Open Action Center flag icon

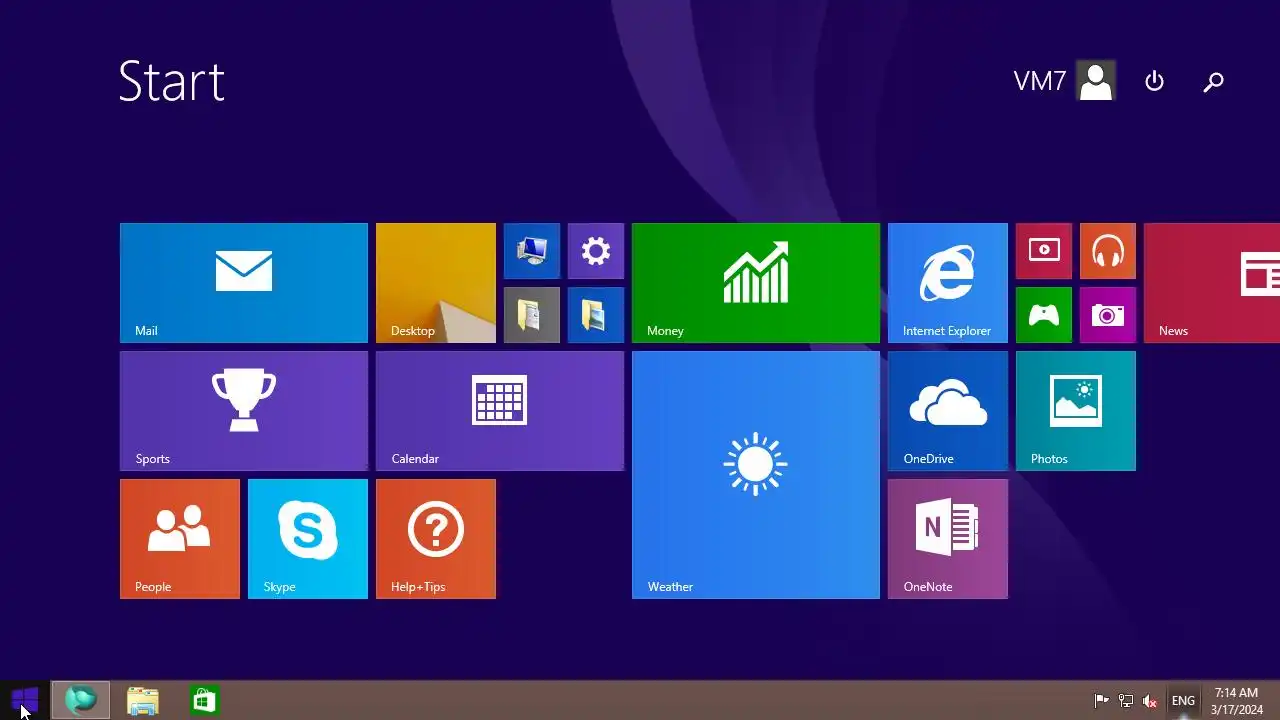pos(1101,701)
